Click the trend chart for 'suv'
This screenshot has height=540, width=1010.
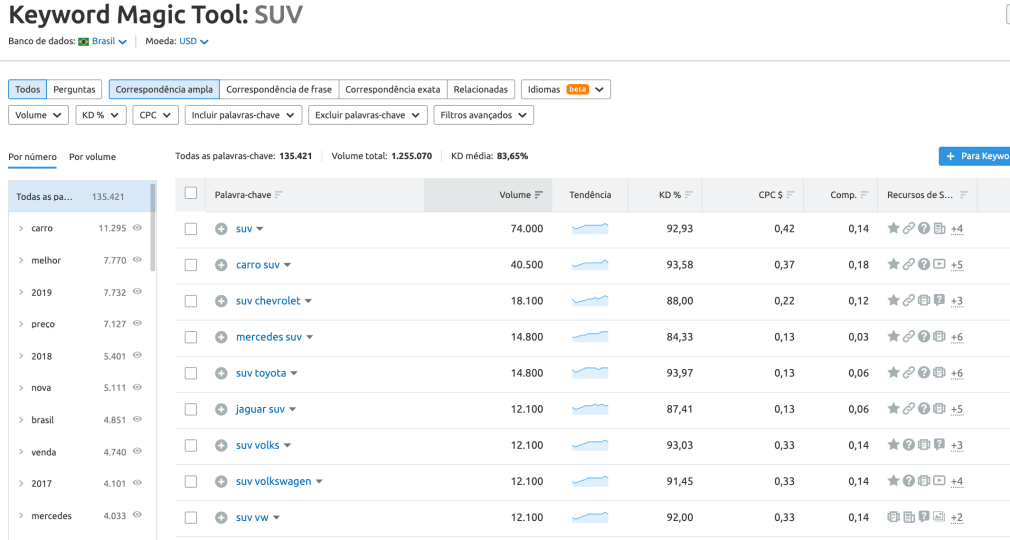tap(590, 228)
